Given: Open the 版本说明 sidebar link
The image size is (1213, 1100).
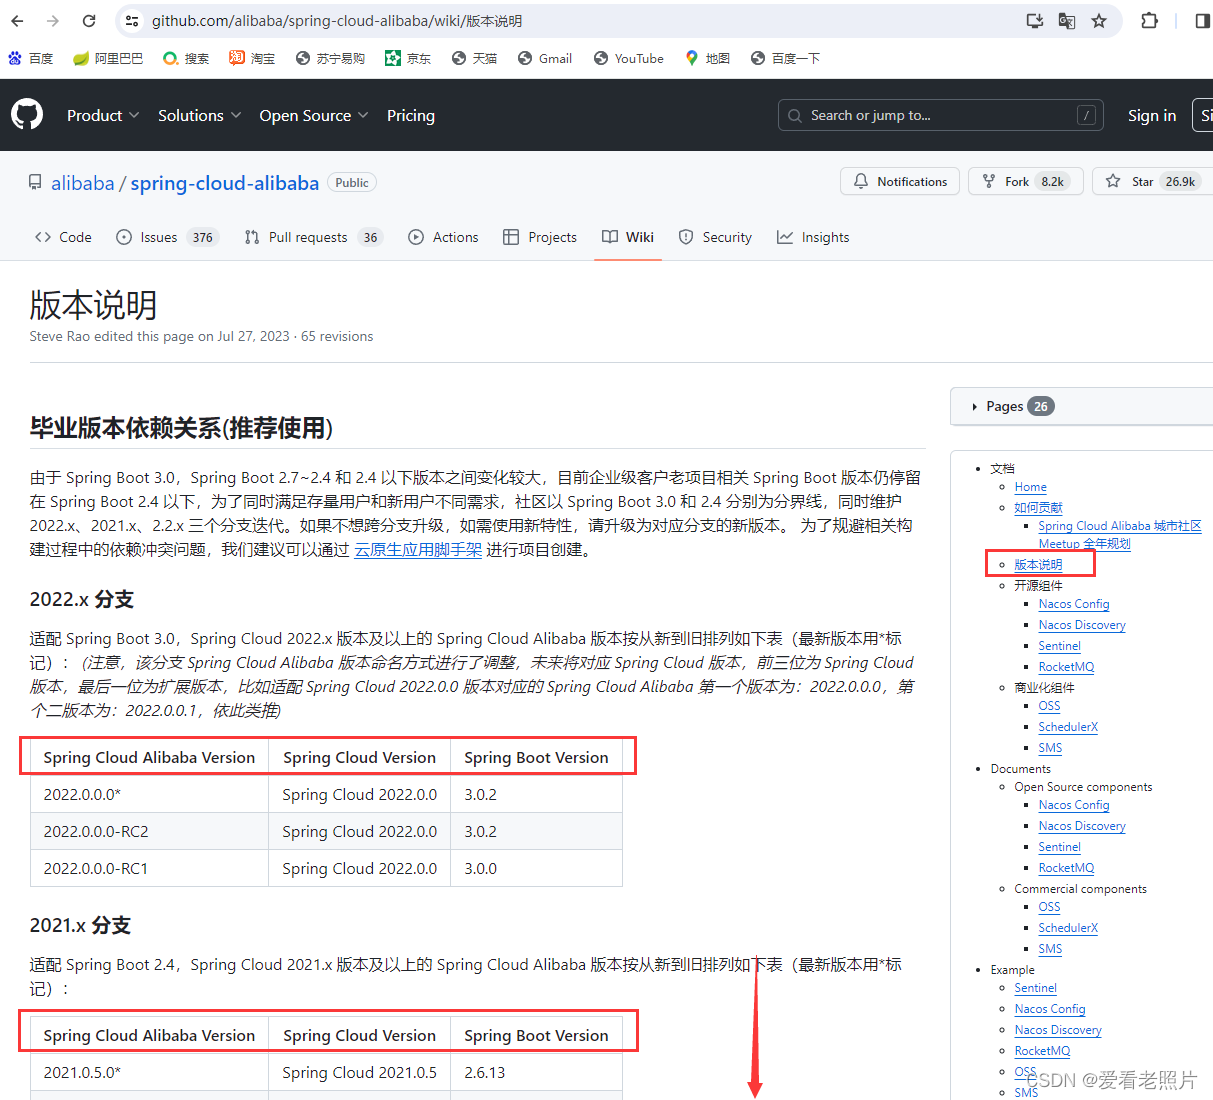Looking at the screenshot, I should pyautogui.click(x=1038, y=565).
